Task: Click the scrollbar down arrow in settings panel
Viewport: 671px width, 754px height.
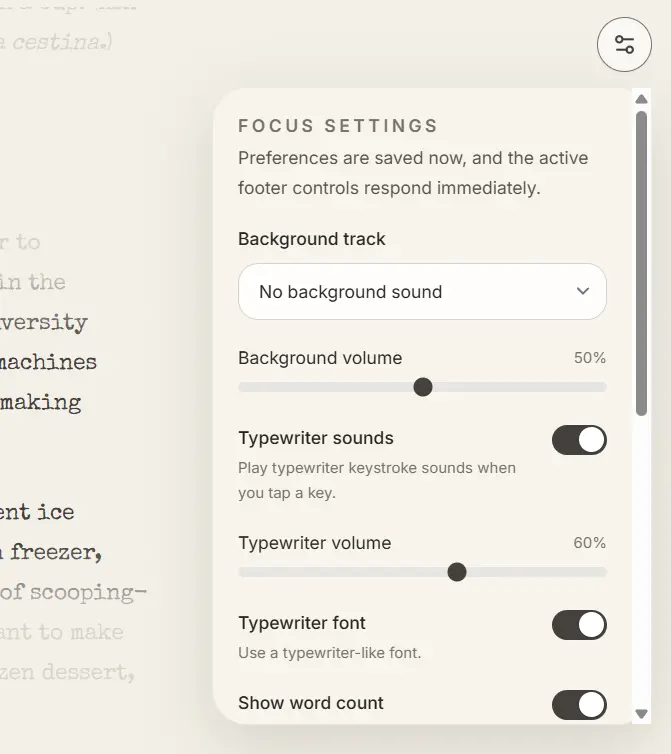Action: click(641, 714)
